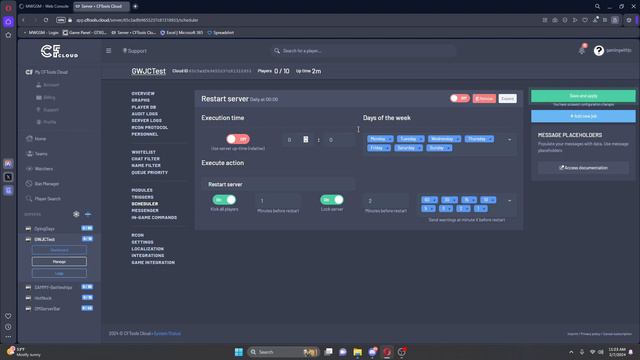Click the Search for a player field
640x360 pixels.
[363, 51]
